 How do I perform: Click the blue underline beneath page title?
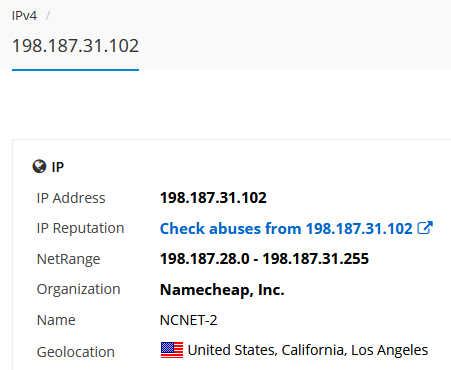coord(75,70)
